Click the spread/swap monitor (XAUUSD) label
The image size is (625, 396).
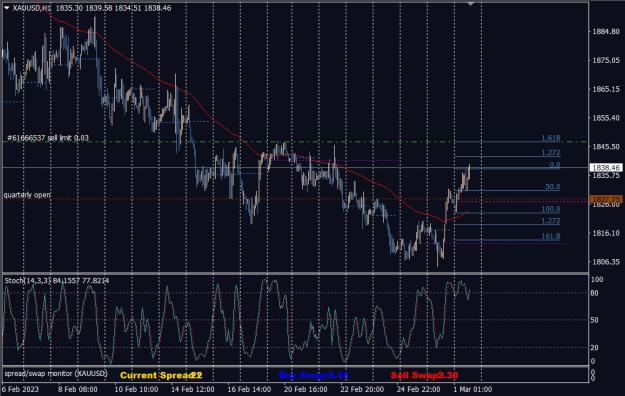56,374
